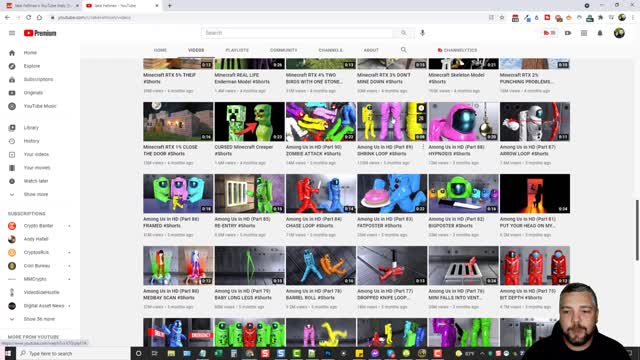The width and height of the screenshot is (640, 360).
Task: Click Among Us Part 78 BARREL ROLL title
Action: (313, 294)
